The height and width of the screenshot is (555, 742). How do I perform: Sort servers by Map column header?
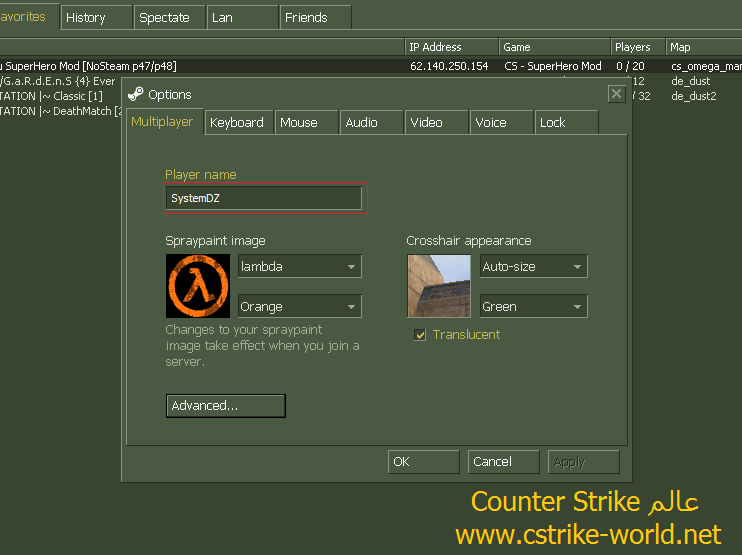coord(704,47)
